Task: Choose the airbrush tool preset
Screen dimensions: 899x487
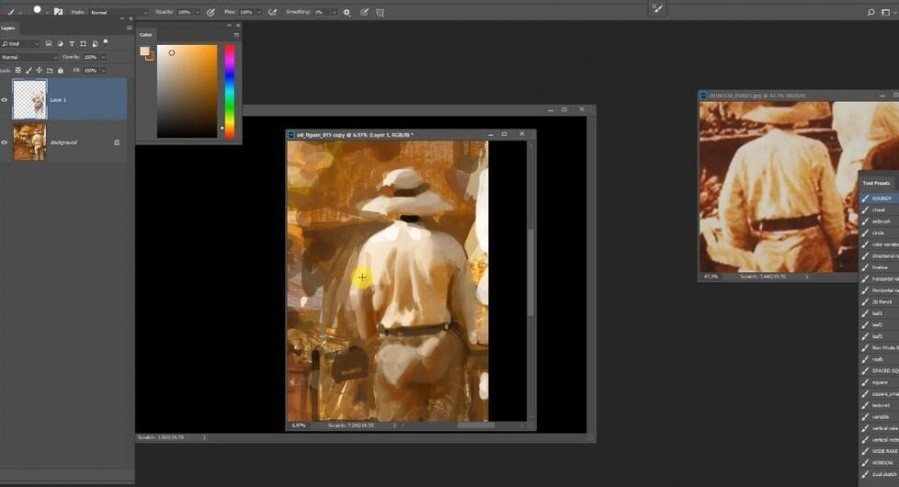Action: (880, 221)
